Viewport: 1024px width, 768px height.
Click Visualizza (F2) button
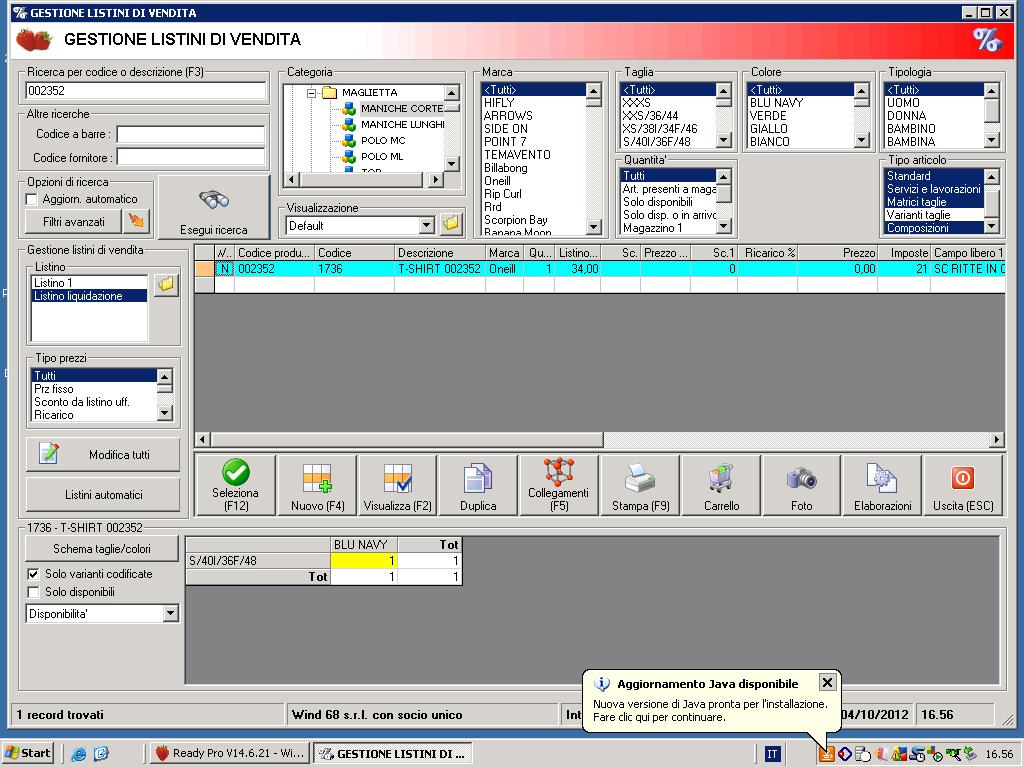click(398, 485)
